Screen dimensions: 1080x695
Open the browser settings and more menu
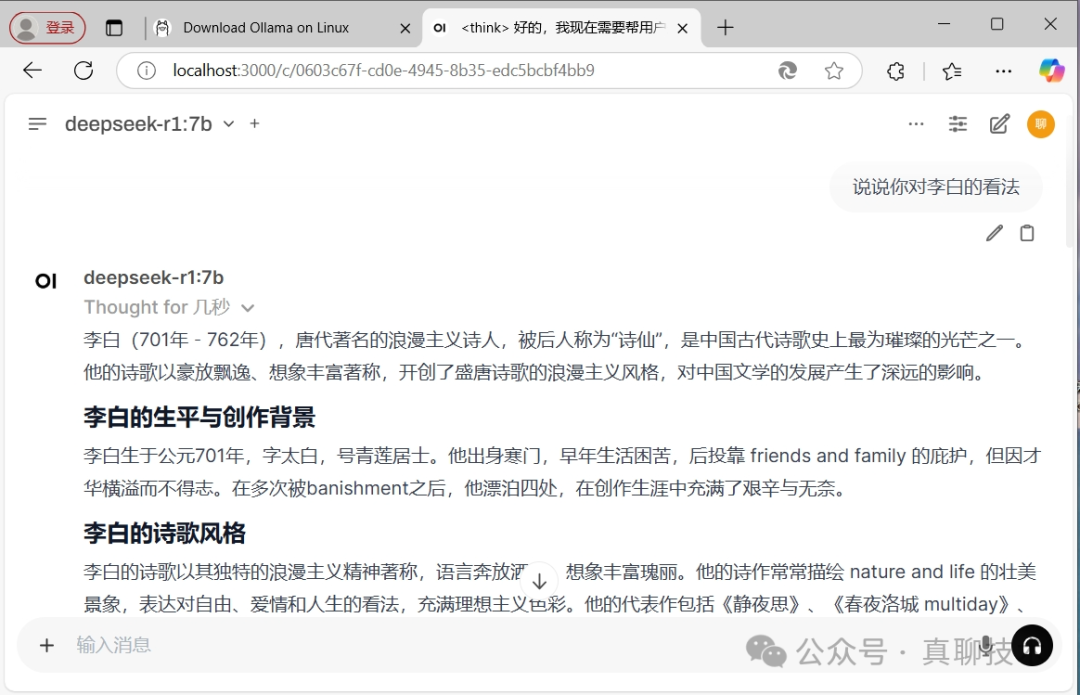click(x=1004, y=70)
